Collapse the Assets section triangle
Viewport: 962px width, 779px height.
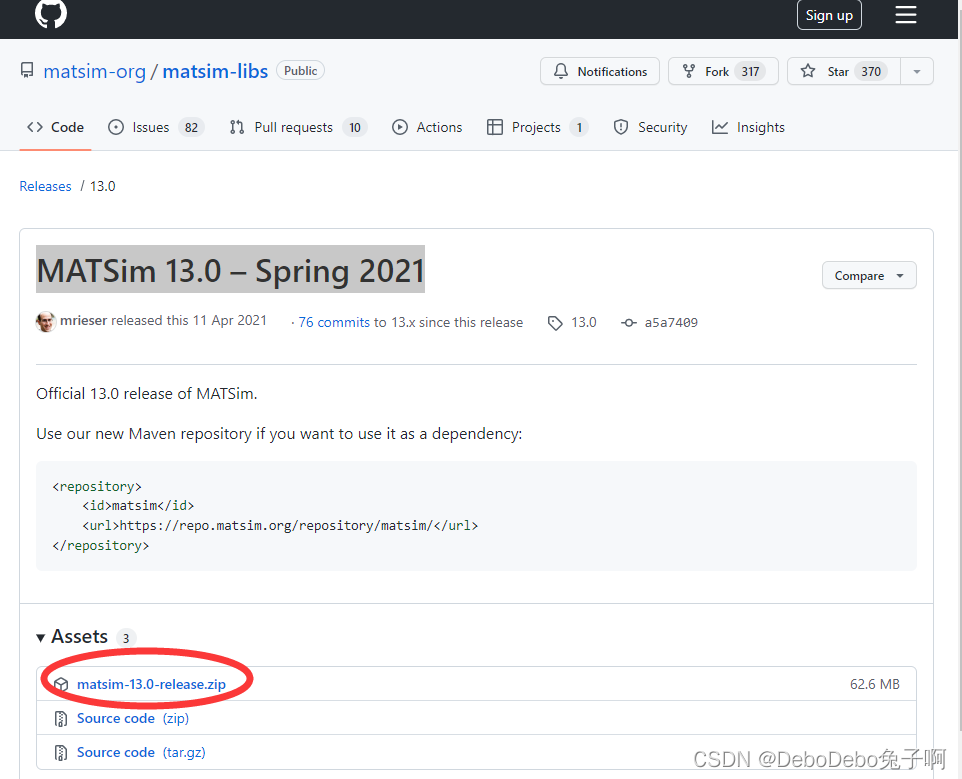click(x=40, y=638)
